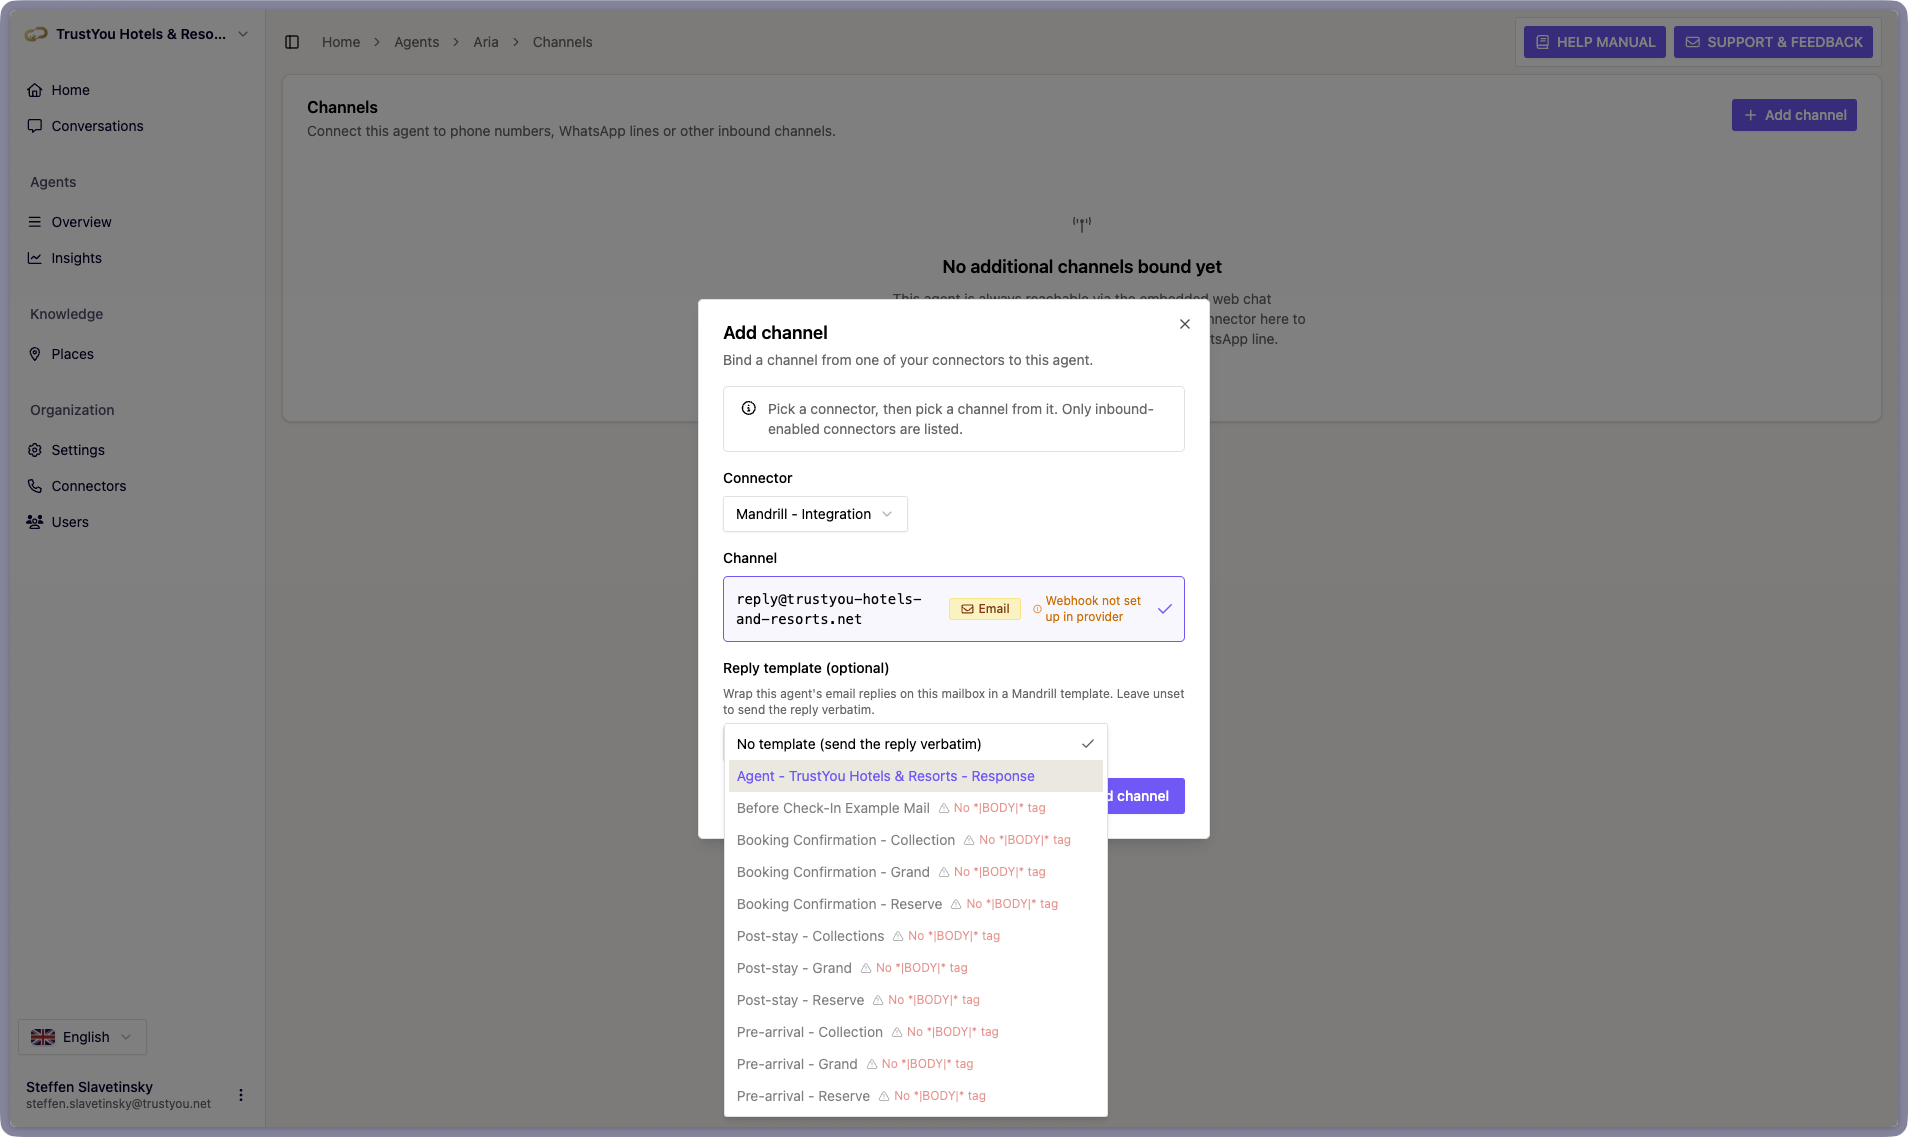Toggle the sidebar panel icon
Image resolution: width=1908 pixels, height=1137 pixels.
pos(292,42)
